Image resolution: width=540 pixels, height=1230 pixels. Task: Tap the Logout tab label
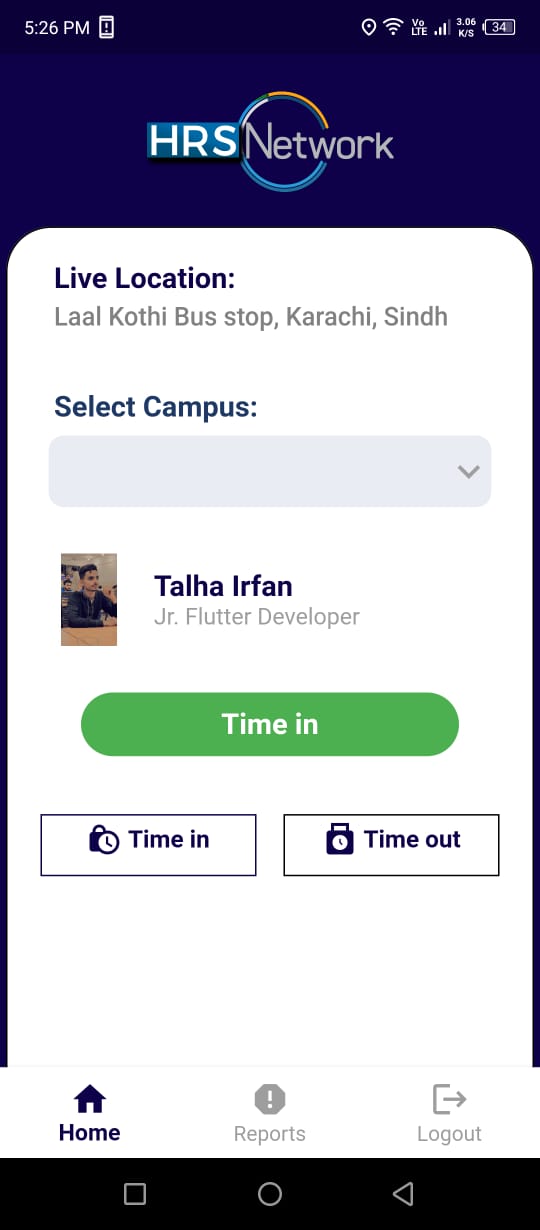(x=449, y=1134)
